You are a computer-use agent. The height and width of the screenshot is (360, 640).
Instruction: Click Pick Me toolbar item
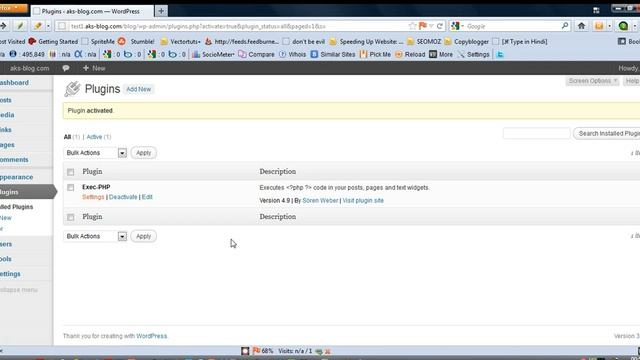pyautogui.click(x=375, y=54)
